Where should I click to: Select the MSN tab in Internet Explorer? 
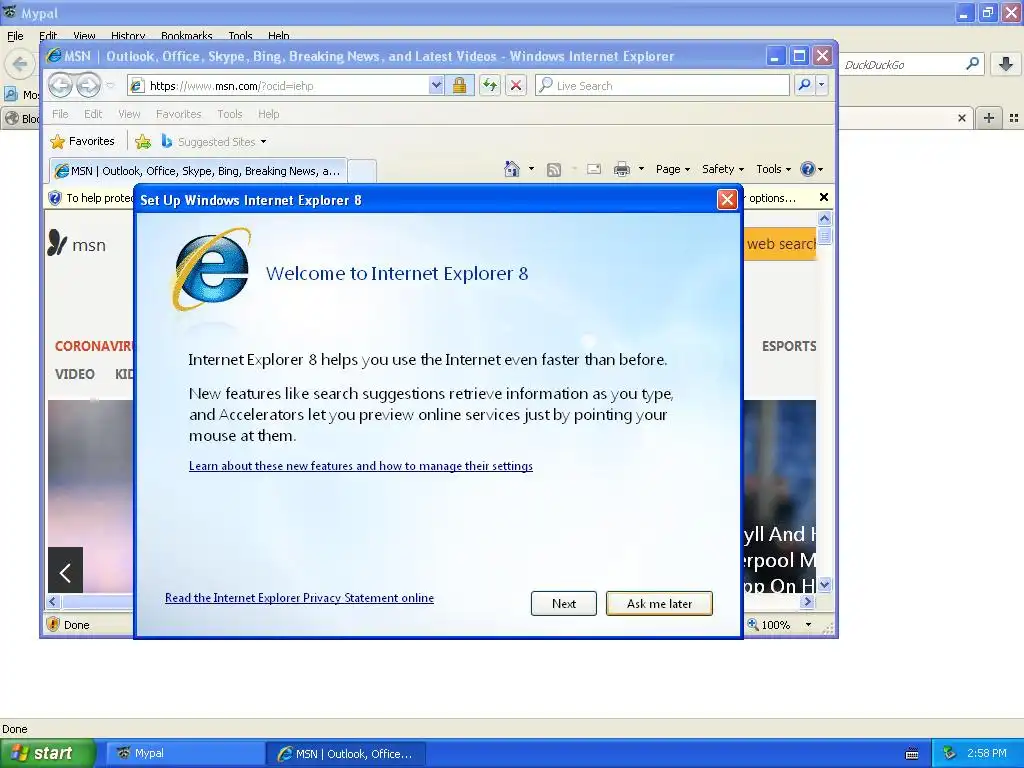[198, 171]
